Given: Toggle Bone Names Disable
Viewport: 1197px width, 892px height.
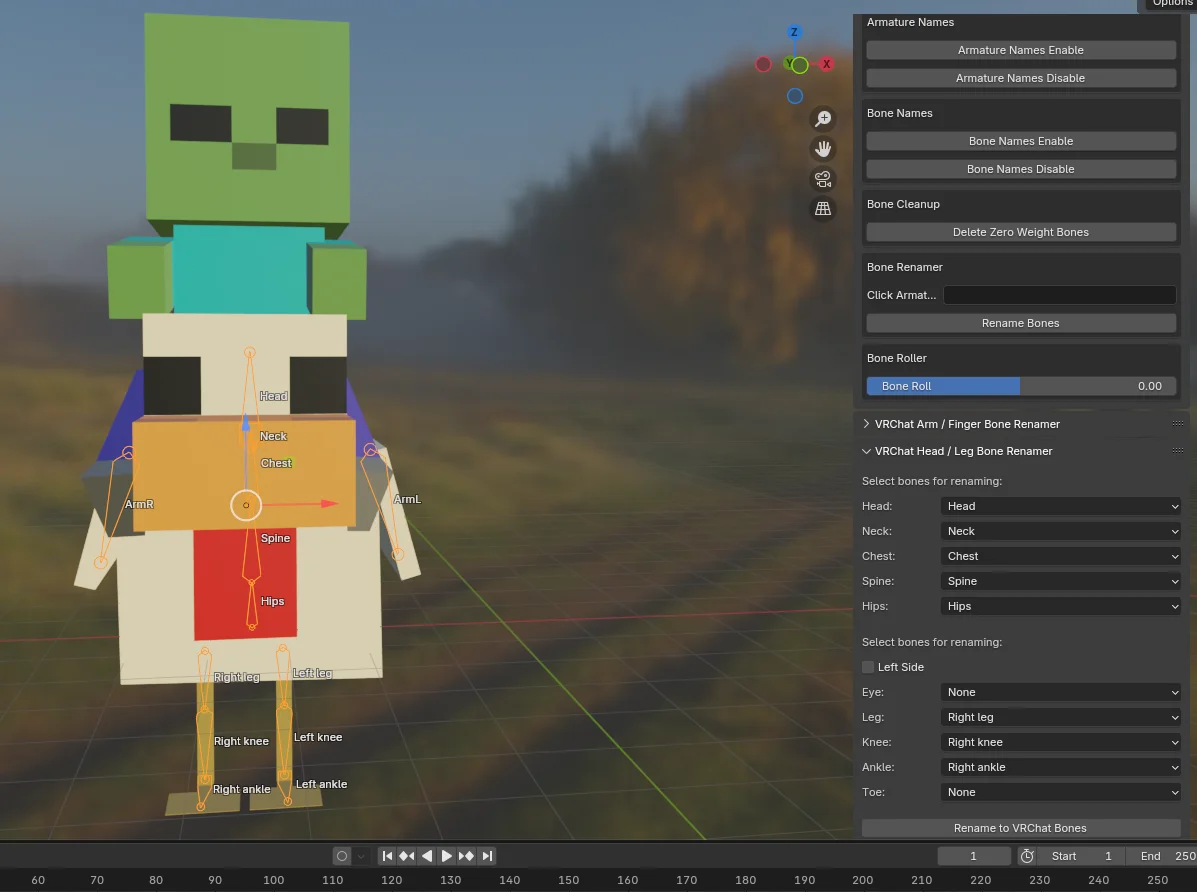Looking at the screenshot, I should 1020,168.
